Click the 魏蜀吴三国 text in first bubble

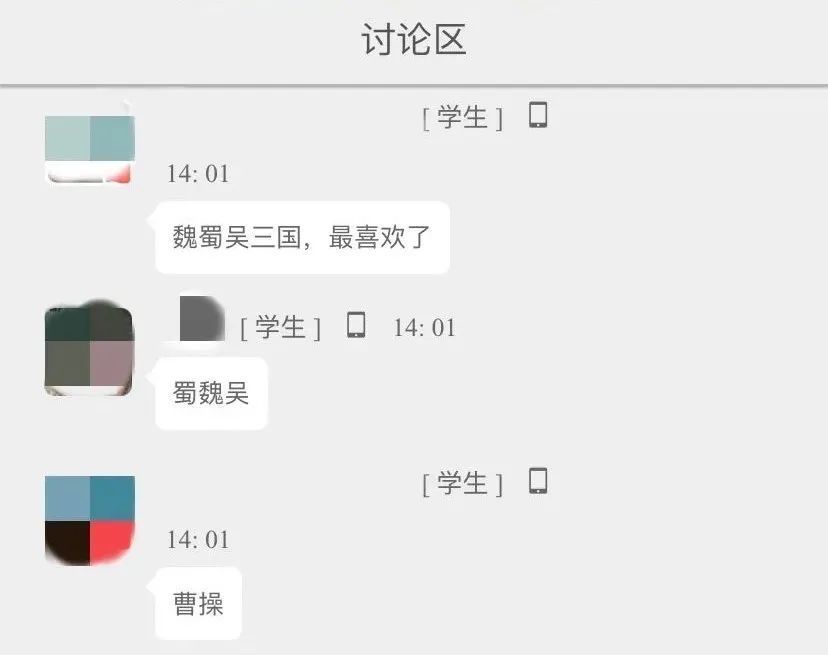pyautogui.click(x=237, y=237)
